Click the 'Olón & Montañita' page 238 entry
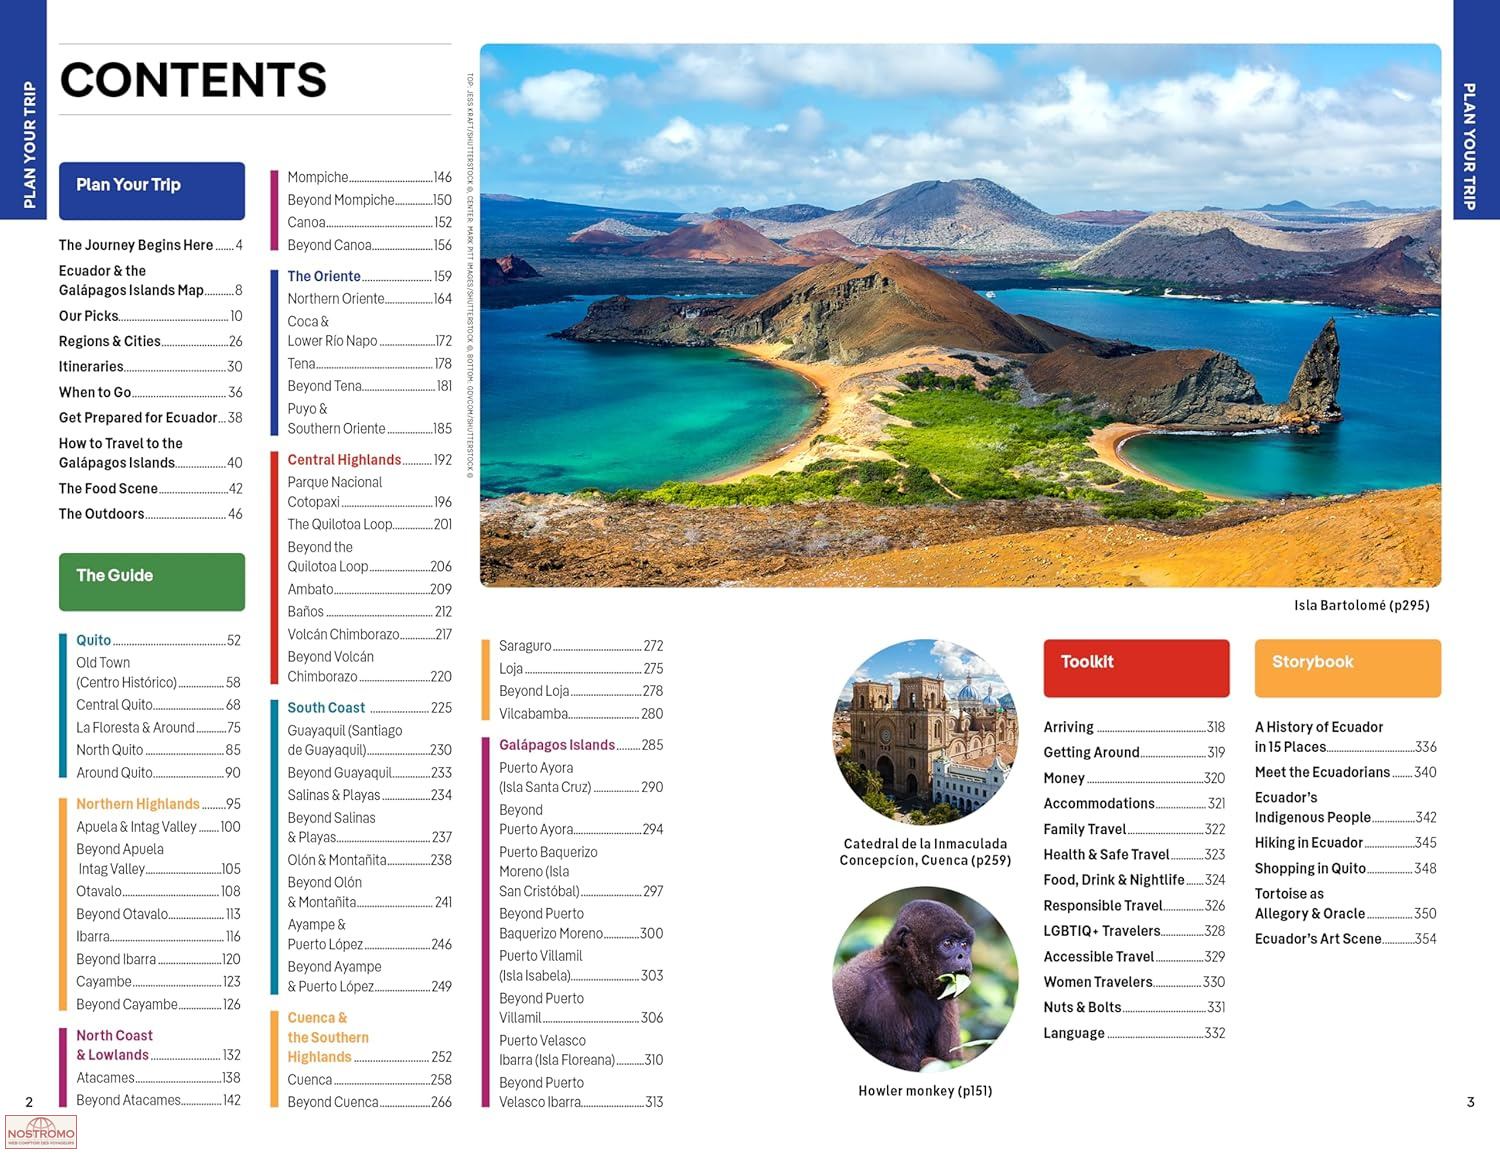 coord(370,860)
